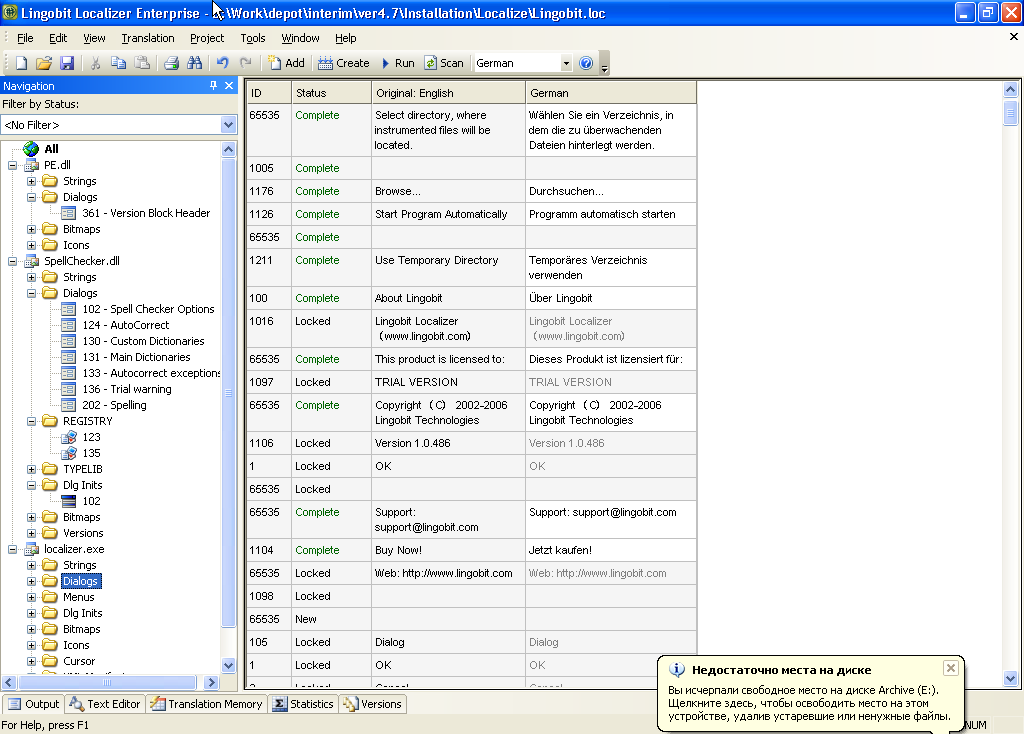Switch to the Output tab
This screenshot has height=734, width=1024.
click(x=34, y=704)
